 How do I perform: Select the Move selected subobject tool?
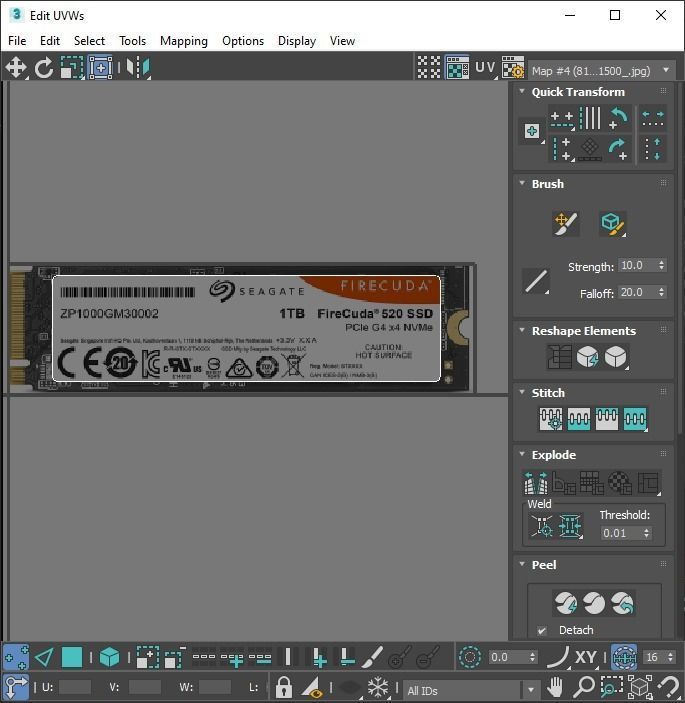point(16,68)
